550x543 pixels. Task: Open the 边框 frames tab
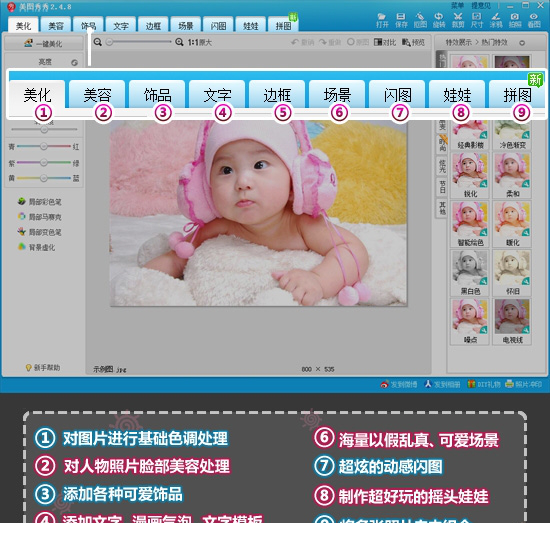[x=153, y=26]
